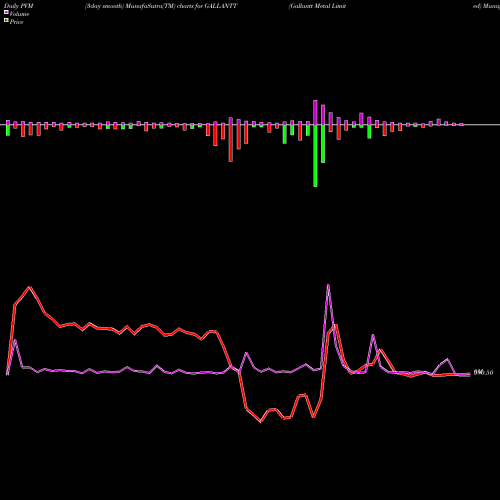Select the 'Volume' legend label
The height and width of the screenshot is (500, 500).
click(x=19, y=14)
